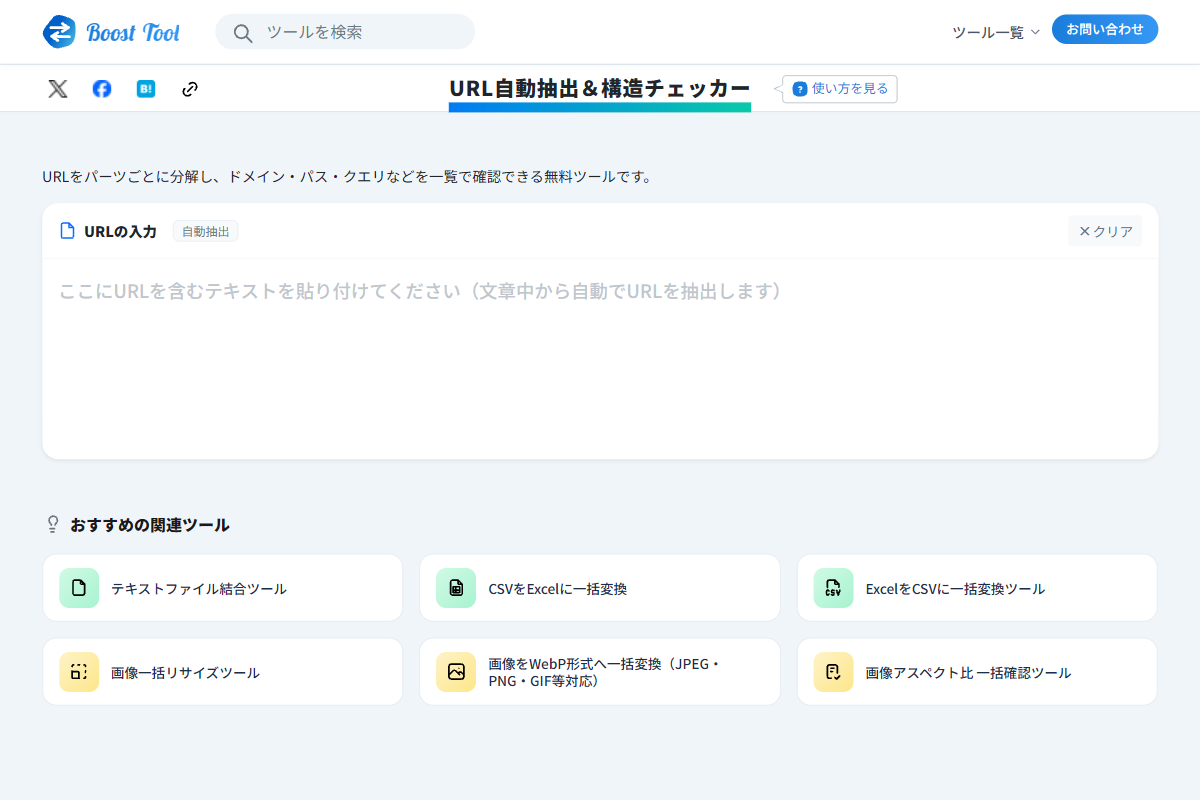This screenshot has height=800, width=1200.
Task: Focus the ツールを検索 search field
Action: coord(345,32)
